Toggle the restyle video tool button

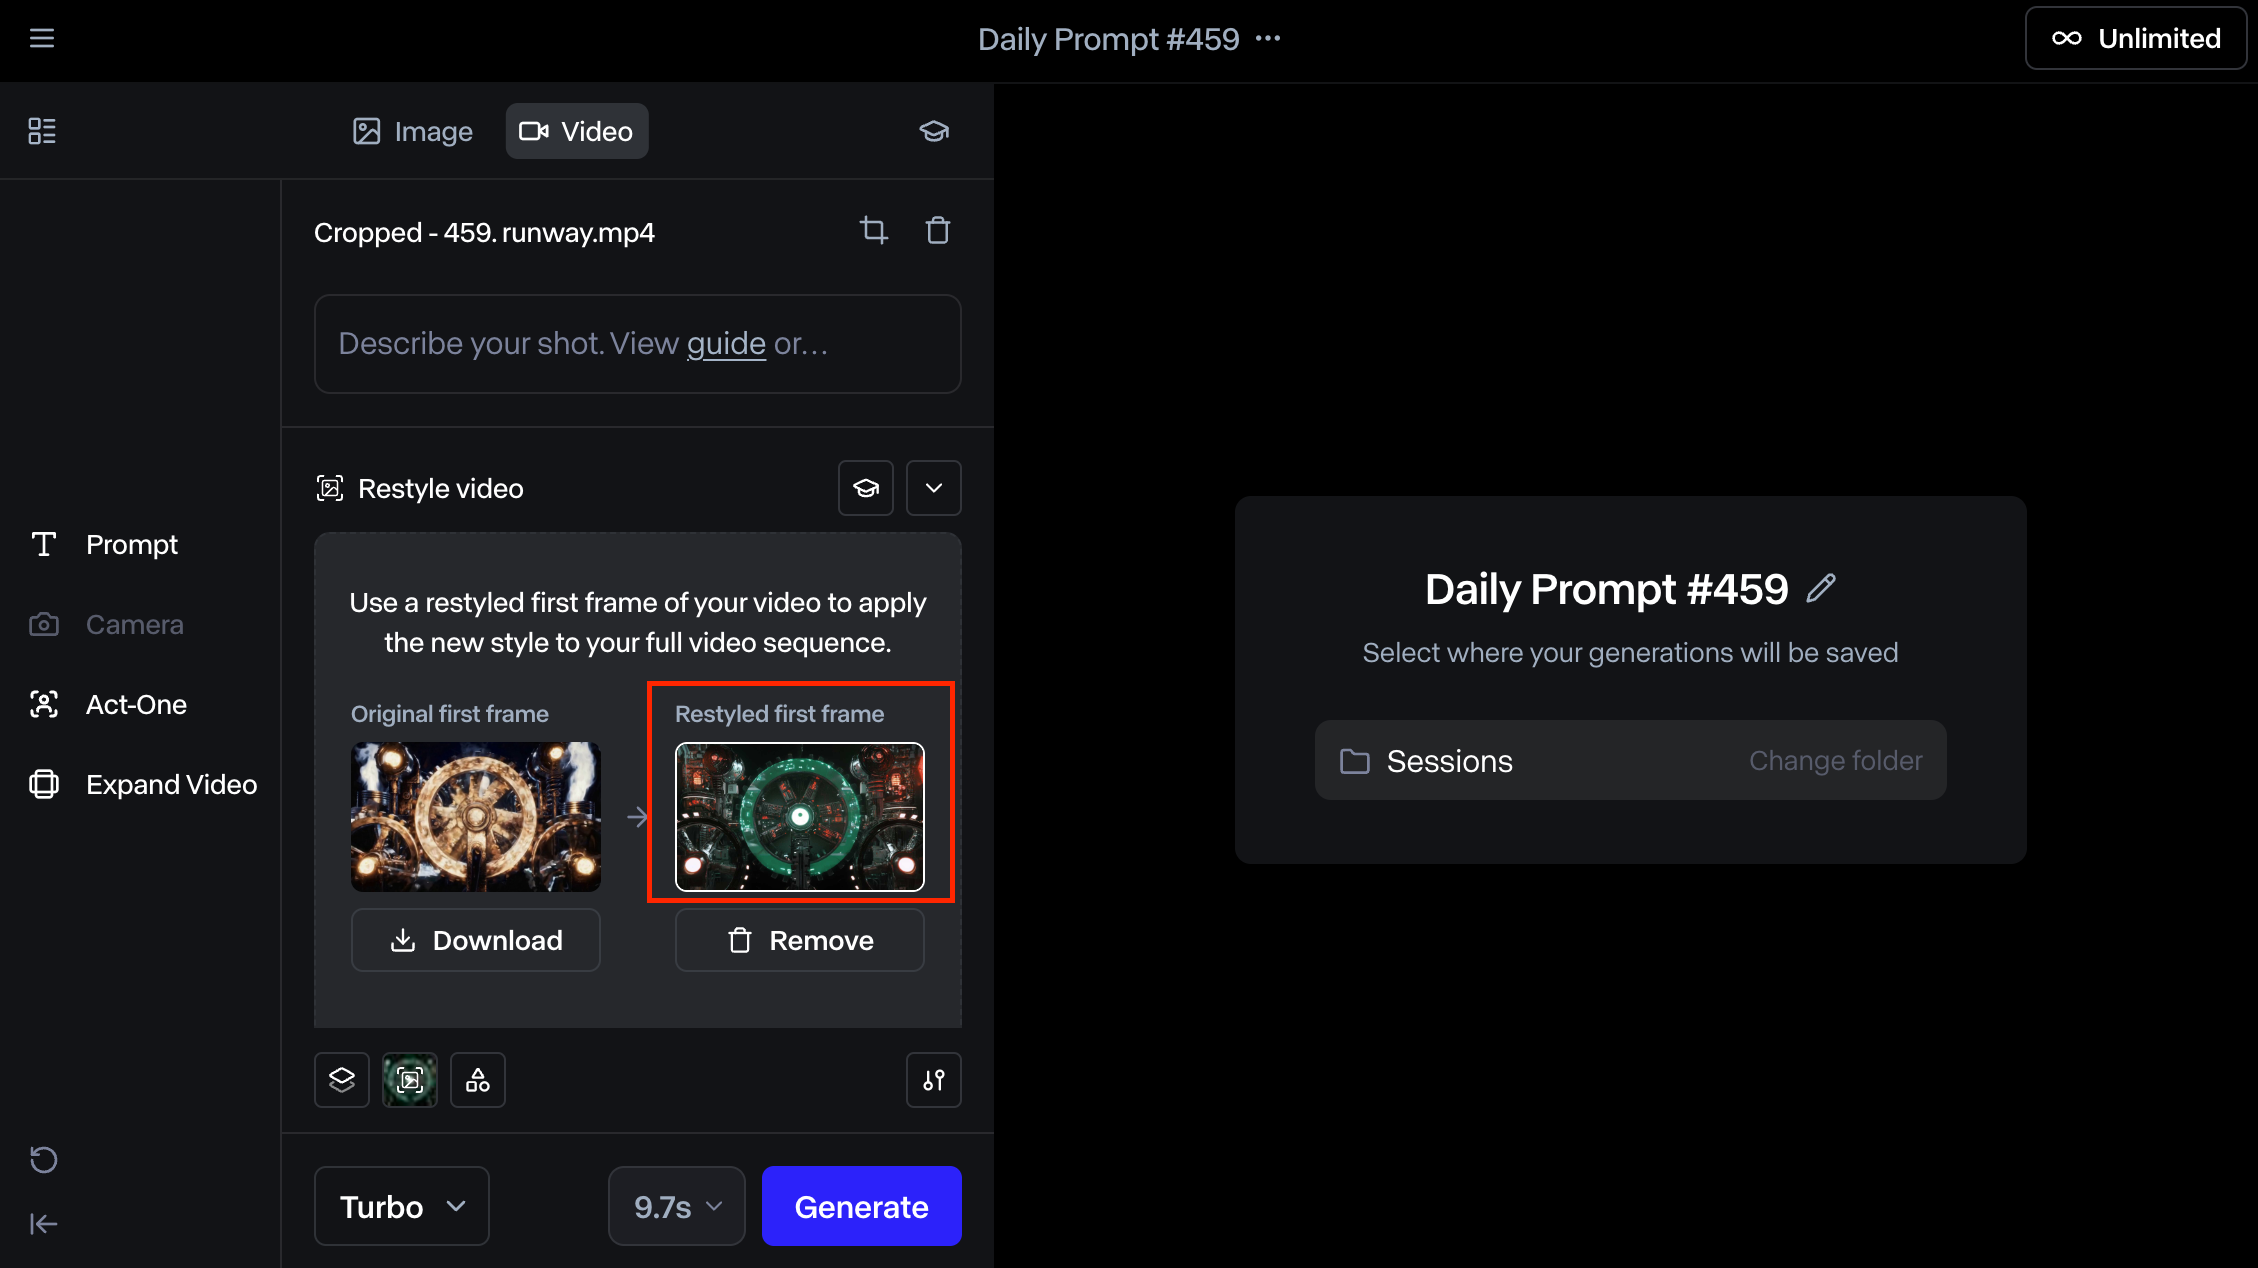click(410, 1080)
